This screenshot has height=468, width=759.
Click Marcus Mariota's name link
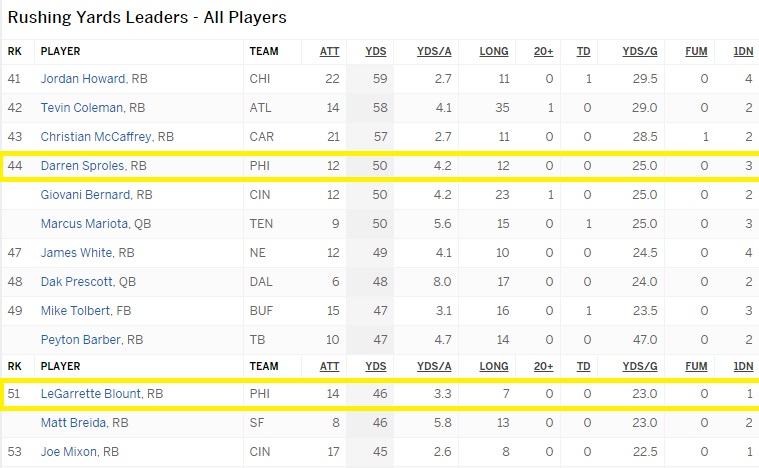83,224
